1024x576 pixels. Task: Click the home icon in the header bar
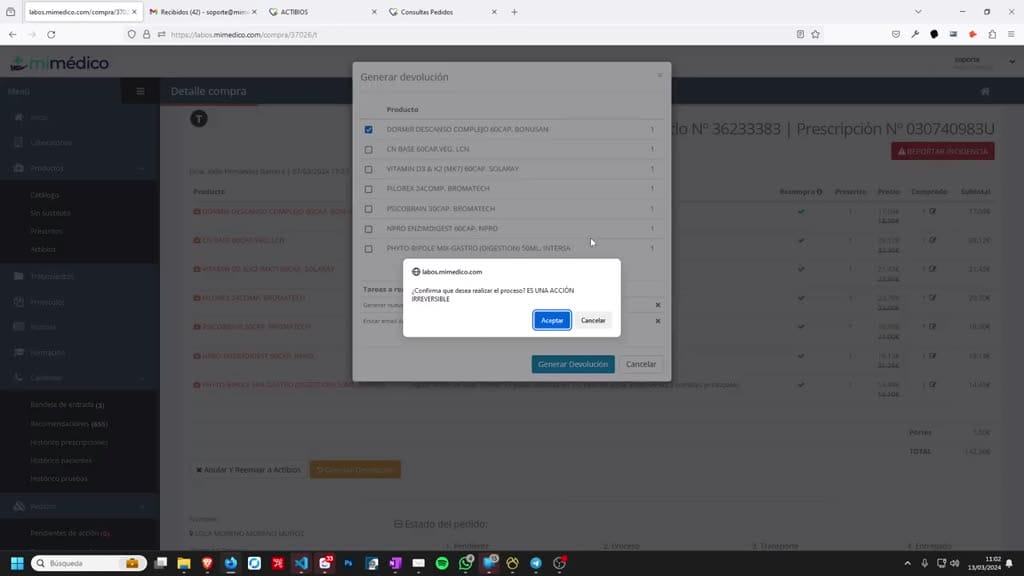coord(985,91)
